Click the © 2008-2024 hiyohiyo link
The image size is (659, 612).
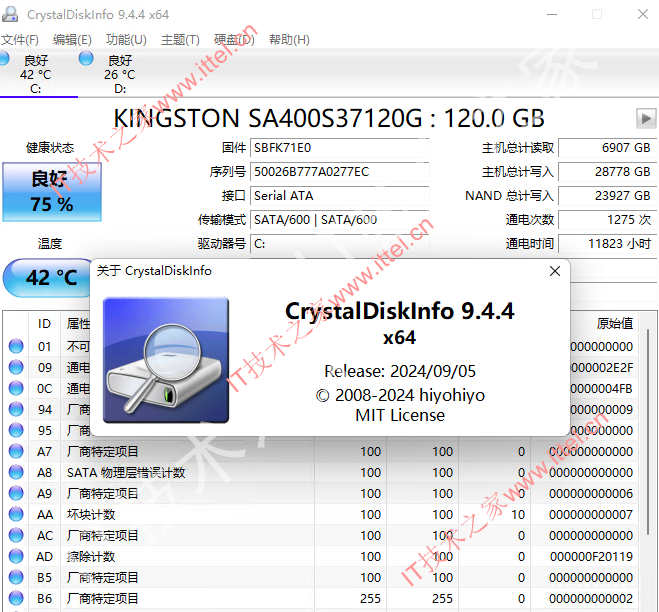[400, 395]
